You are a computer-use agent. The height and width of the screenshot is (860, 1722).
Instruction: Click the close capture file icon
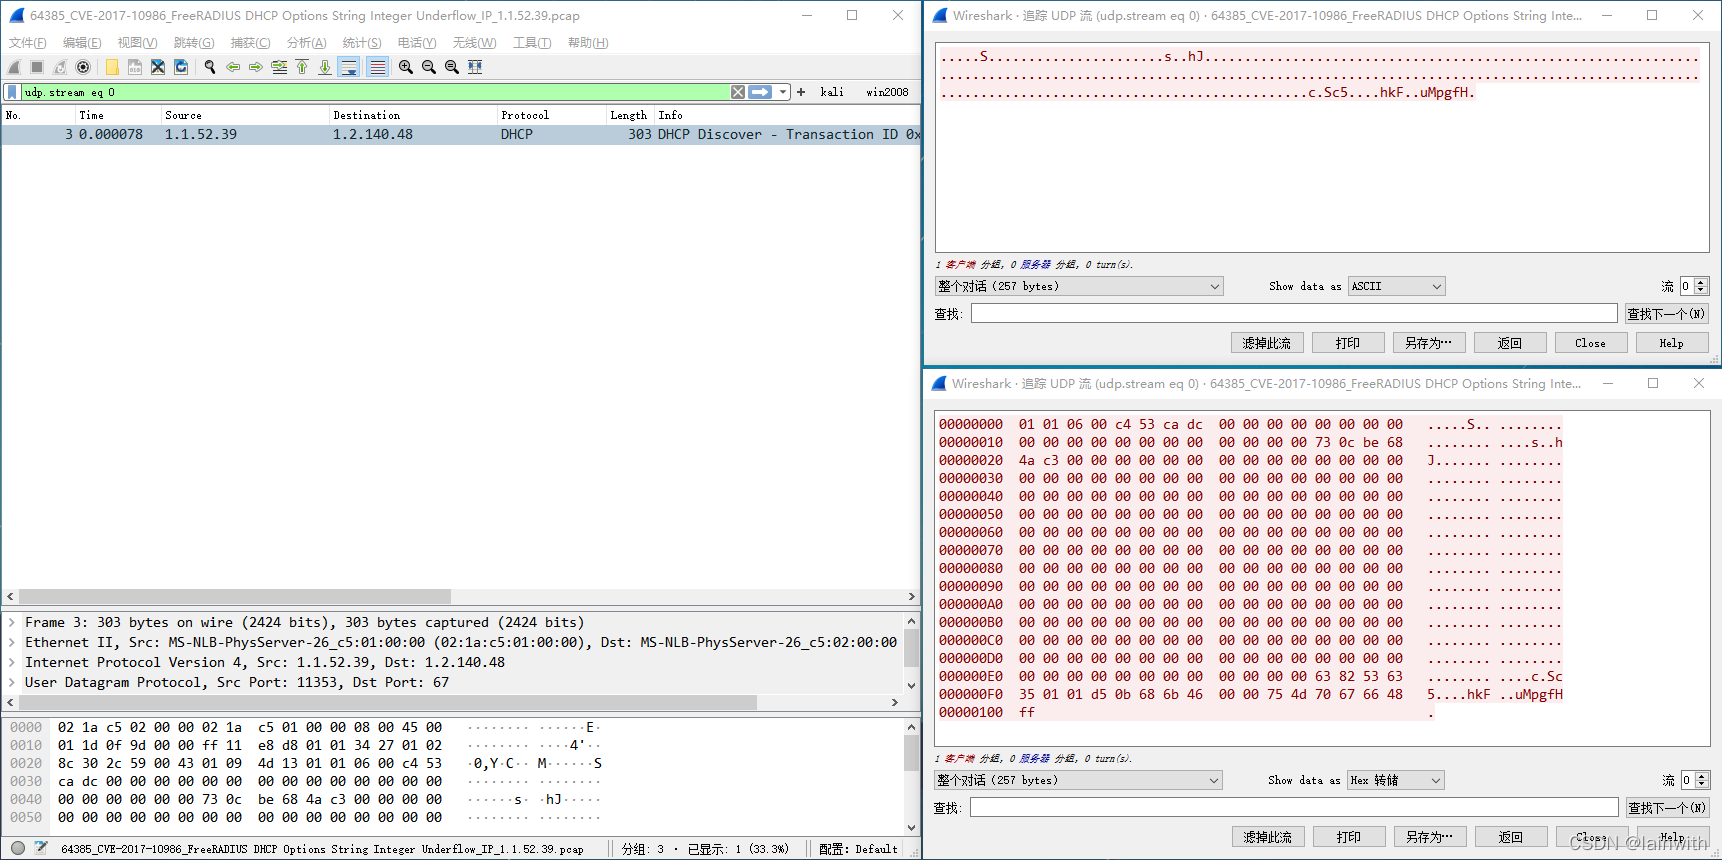[x=158, y=67]
